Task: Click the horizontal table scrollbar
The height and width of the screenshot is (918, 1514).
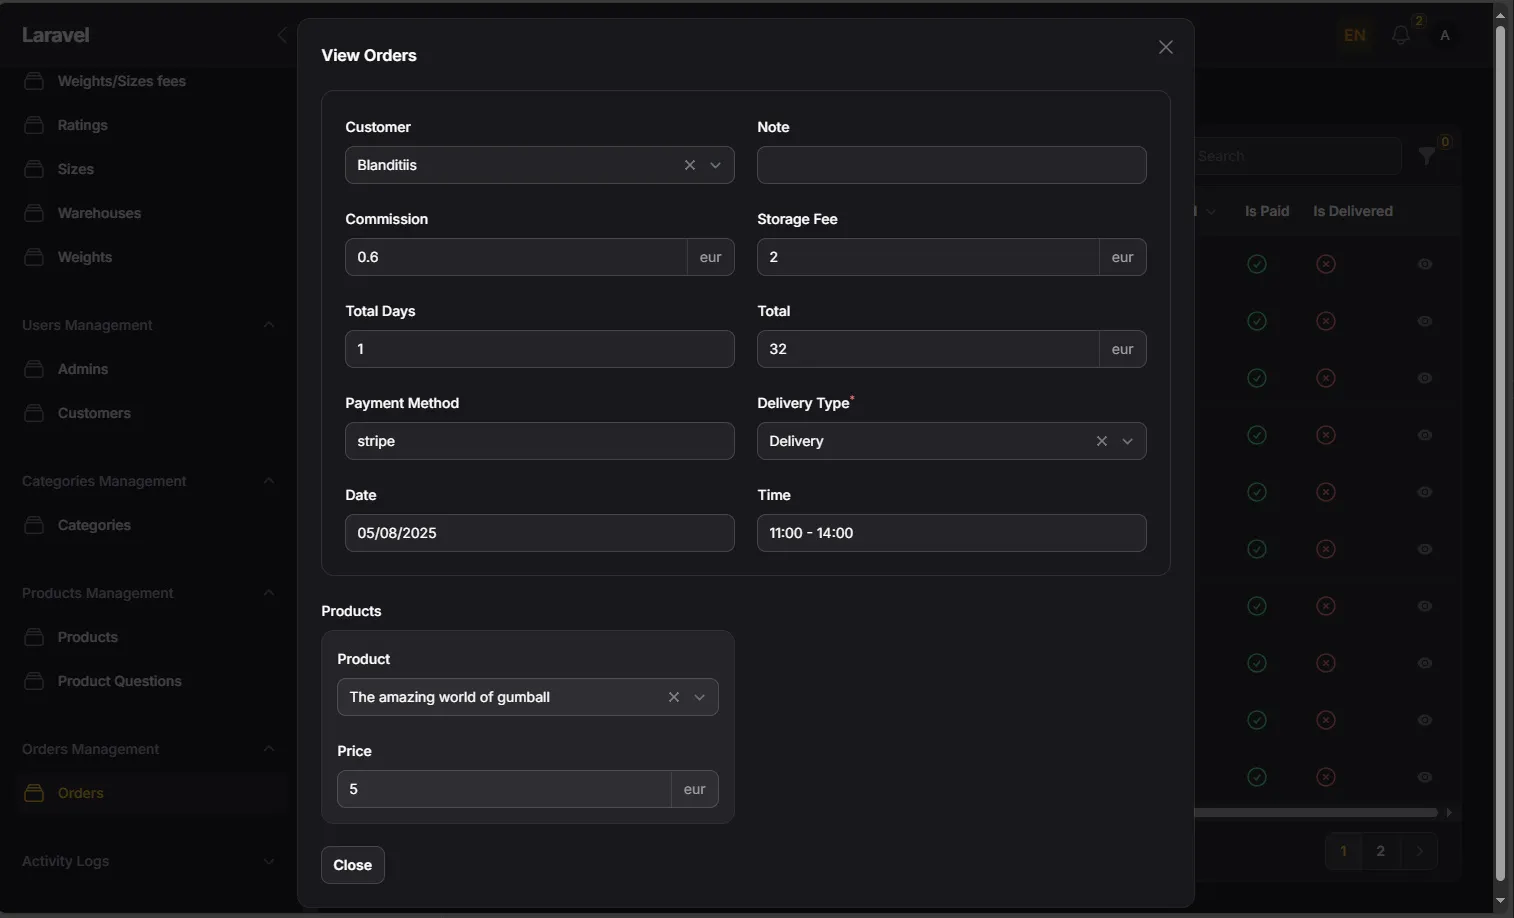Action: click(1316, 813)
